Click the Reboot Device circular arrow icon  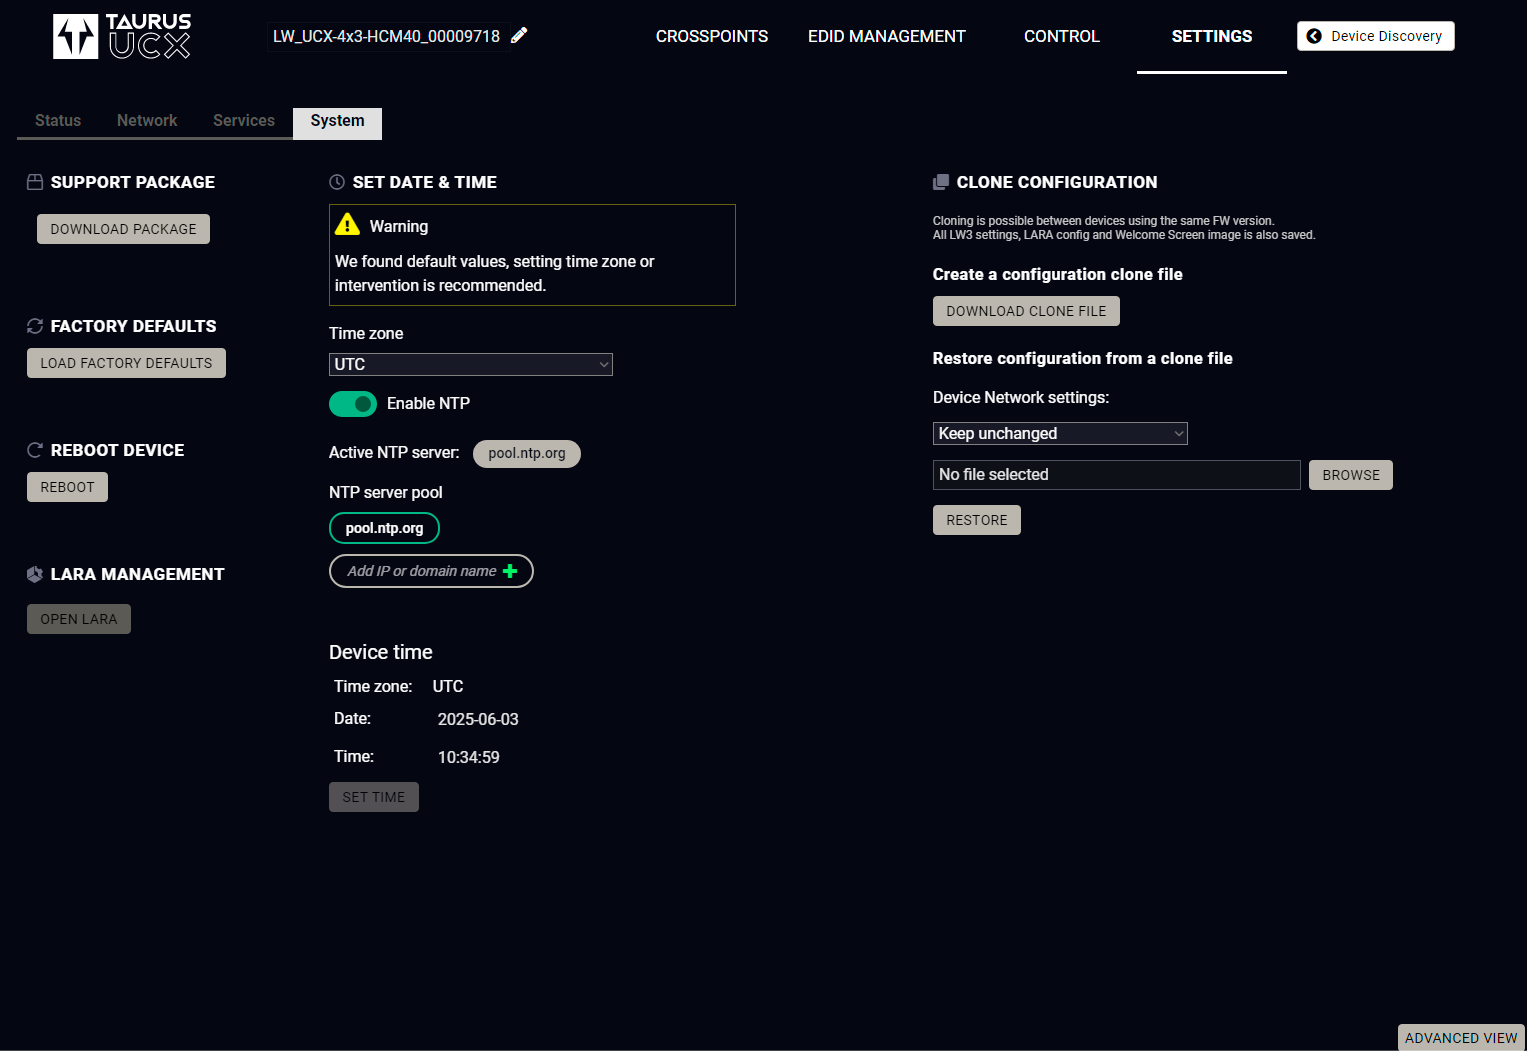(35, 450)
